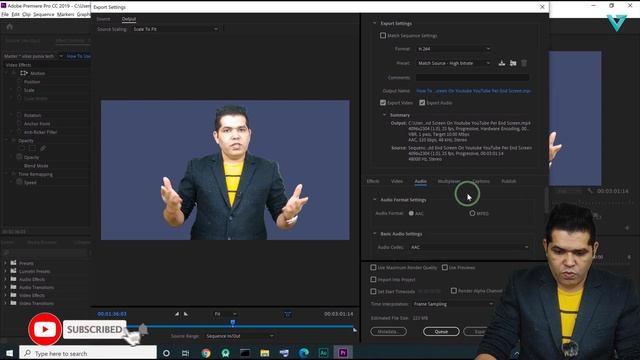
Task: Collapse the Basic Audio Settings section
Action: tap(374, 234)
